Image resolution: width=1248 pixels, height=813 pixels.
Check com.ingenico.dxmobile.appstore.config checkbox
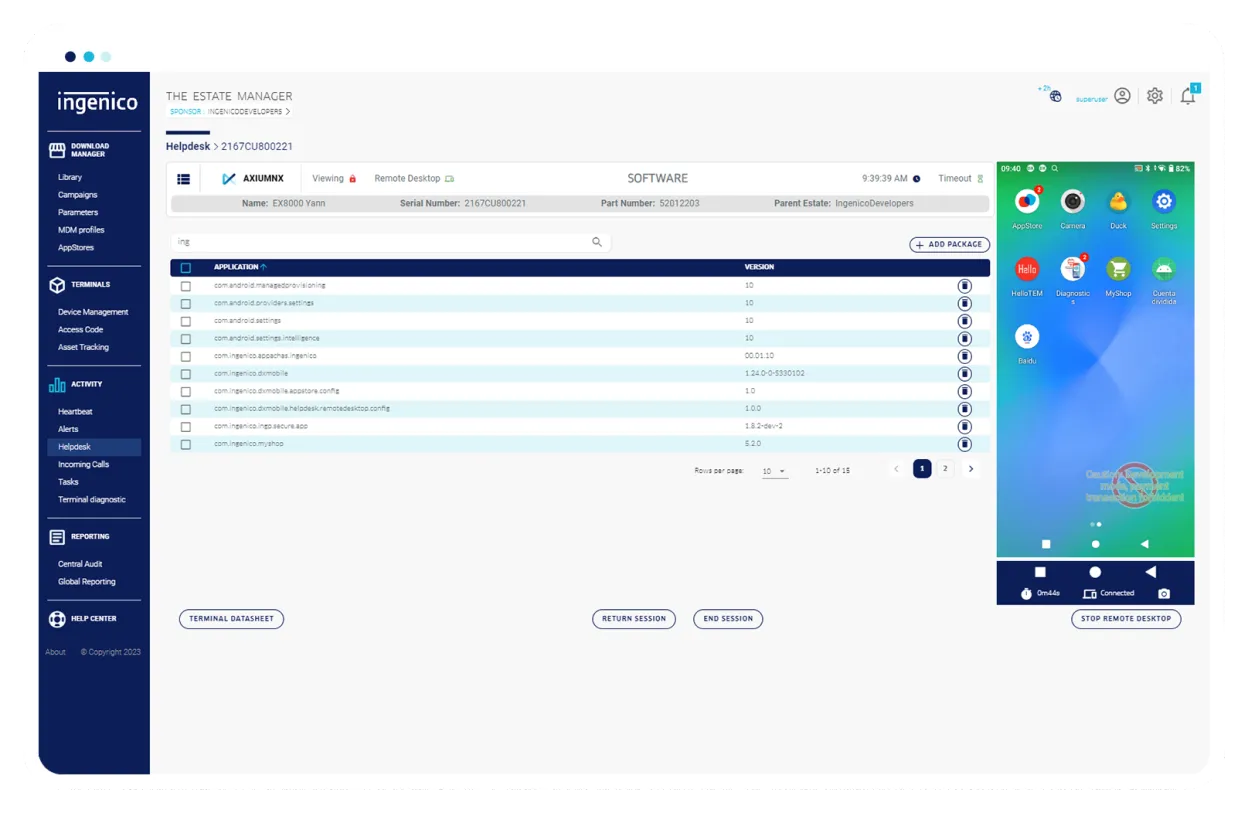tap(186, 391)
